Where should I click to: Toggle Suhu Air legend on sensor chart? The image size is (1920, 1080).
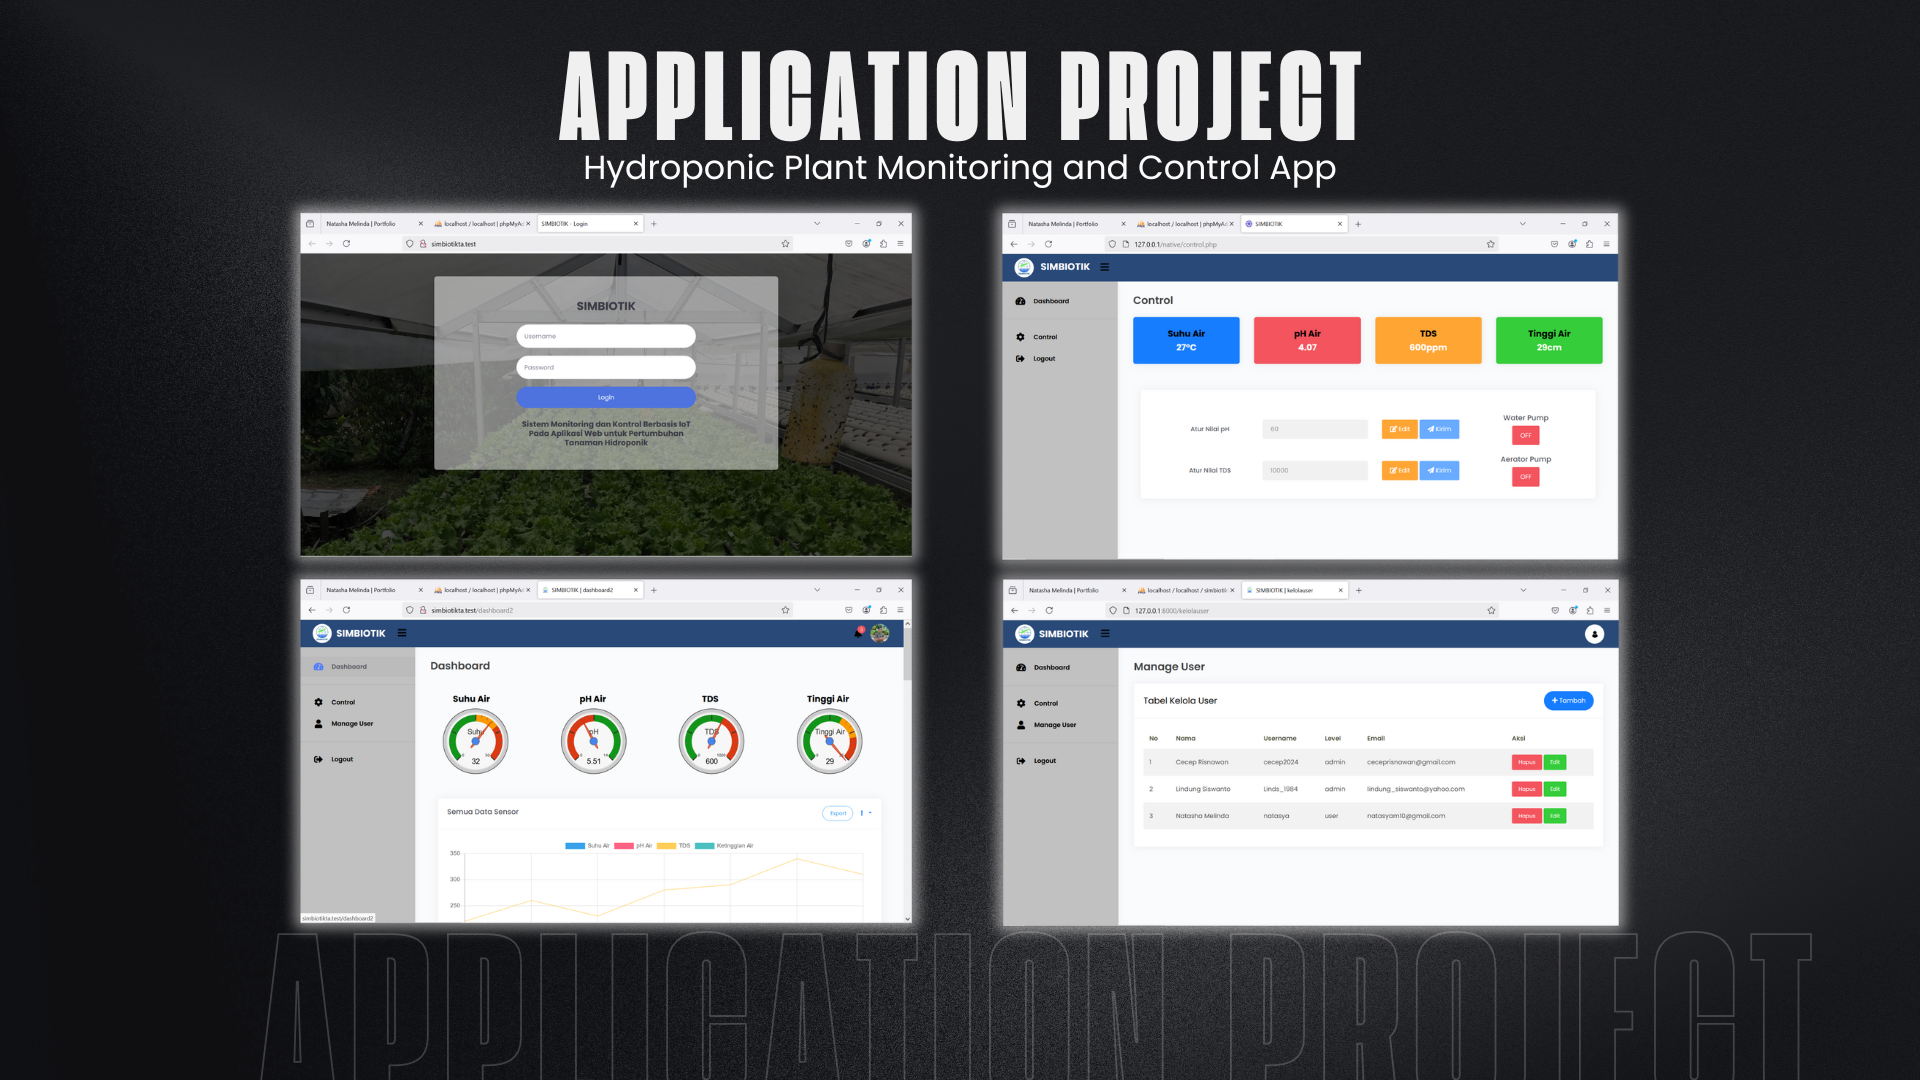pyautogui.click(x=587, y=846)
